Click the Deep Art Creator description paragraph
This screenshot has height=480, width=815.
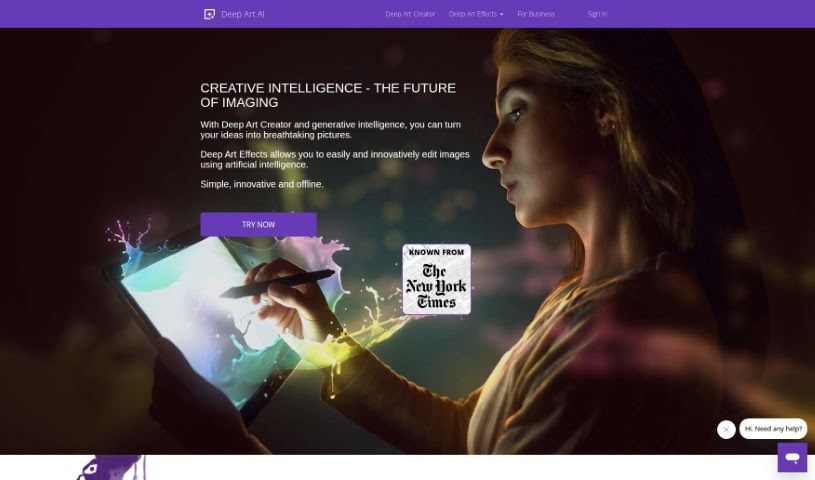coord(331,129)
